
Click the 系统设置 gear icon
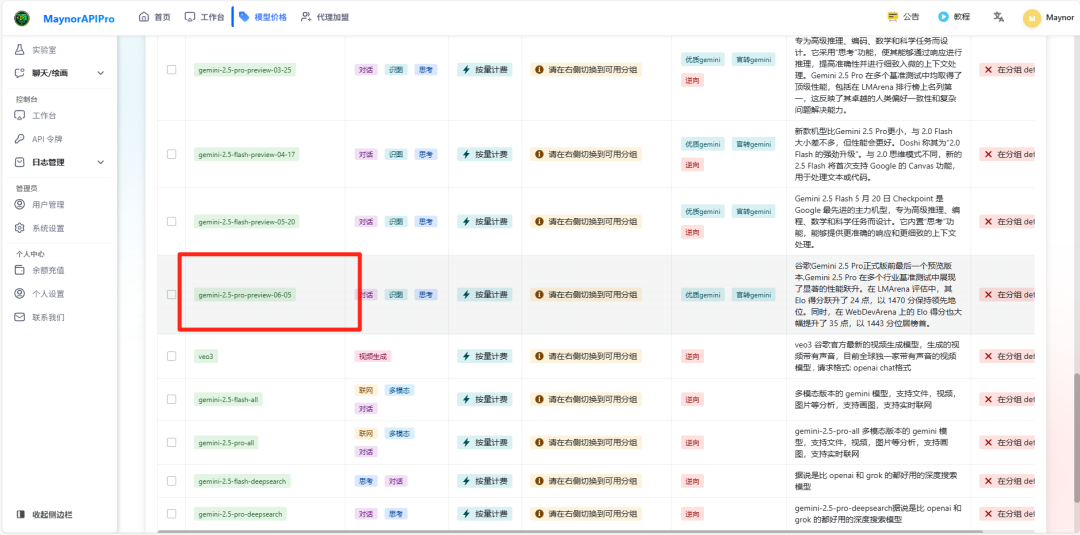click(19, 228)
